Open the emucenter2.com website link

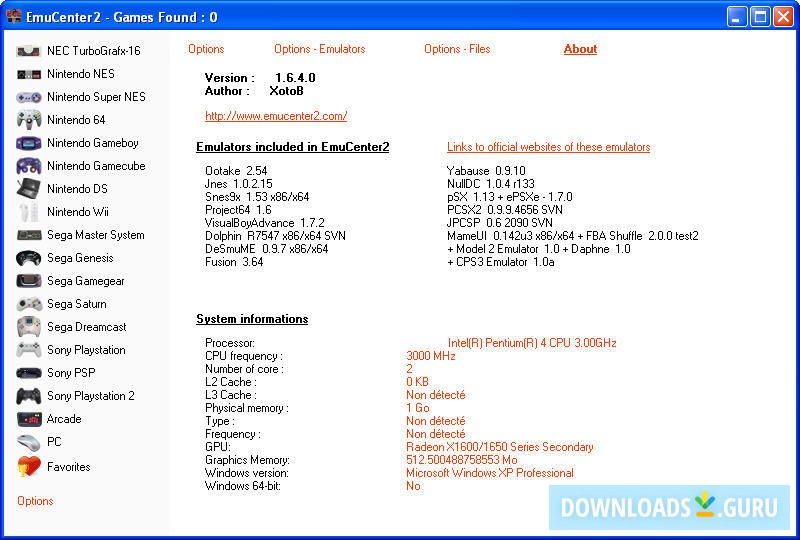276,116
